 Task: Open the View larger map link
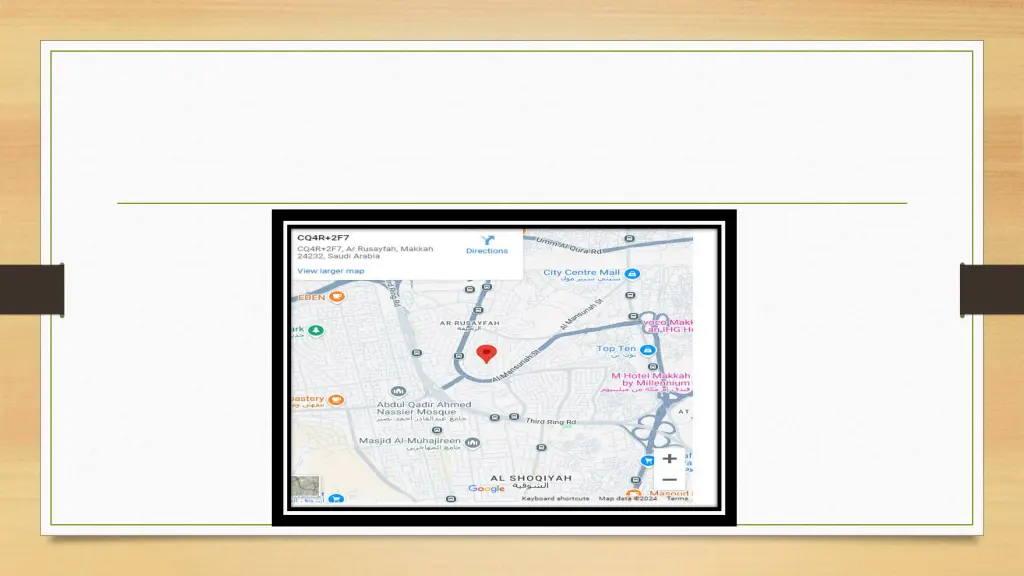(330, 271)
